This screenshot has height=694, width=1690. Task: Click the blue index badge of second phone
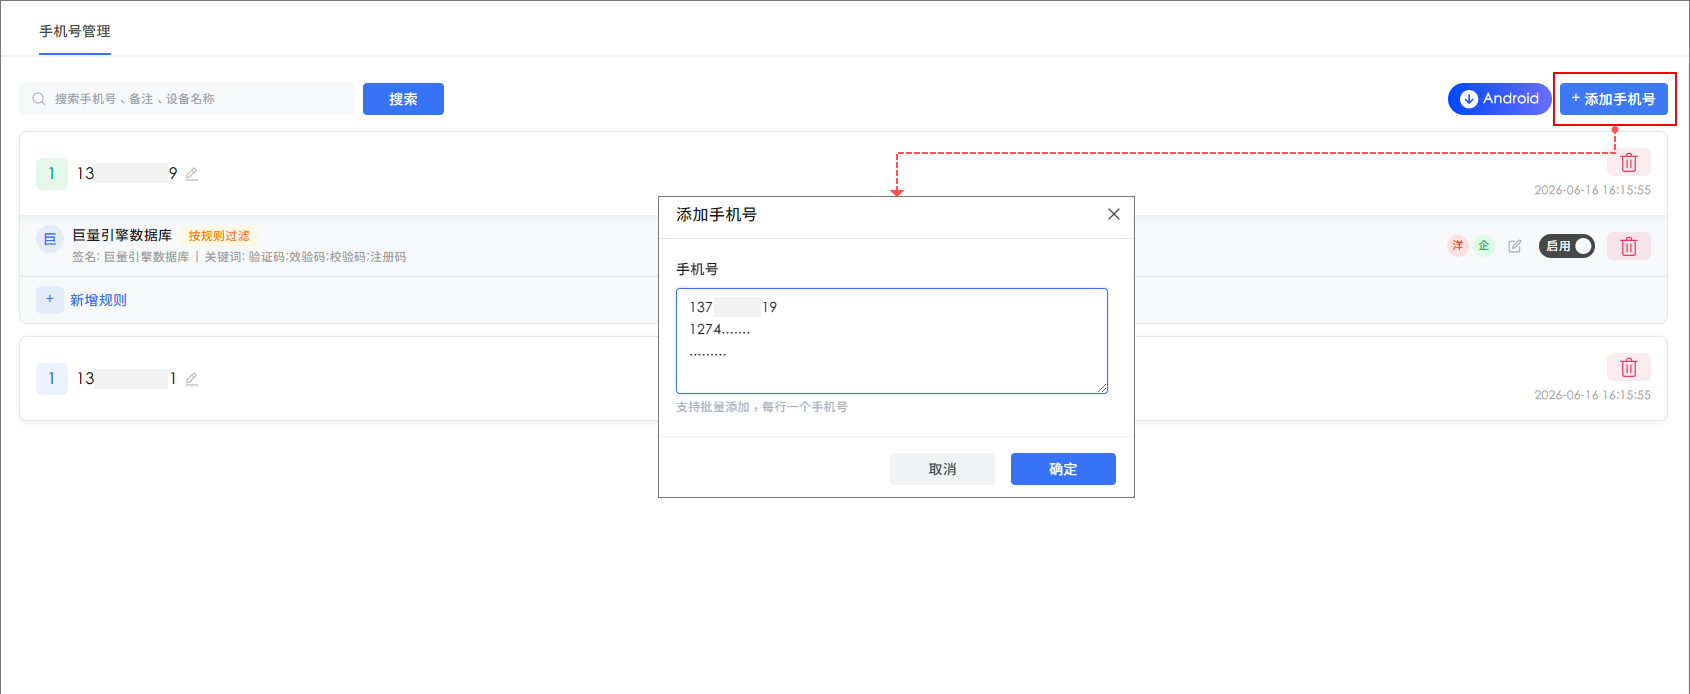pyautogui.click(x=52, y=379)
